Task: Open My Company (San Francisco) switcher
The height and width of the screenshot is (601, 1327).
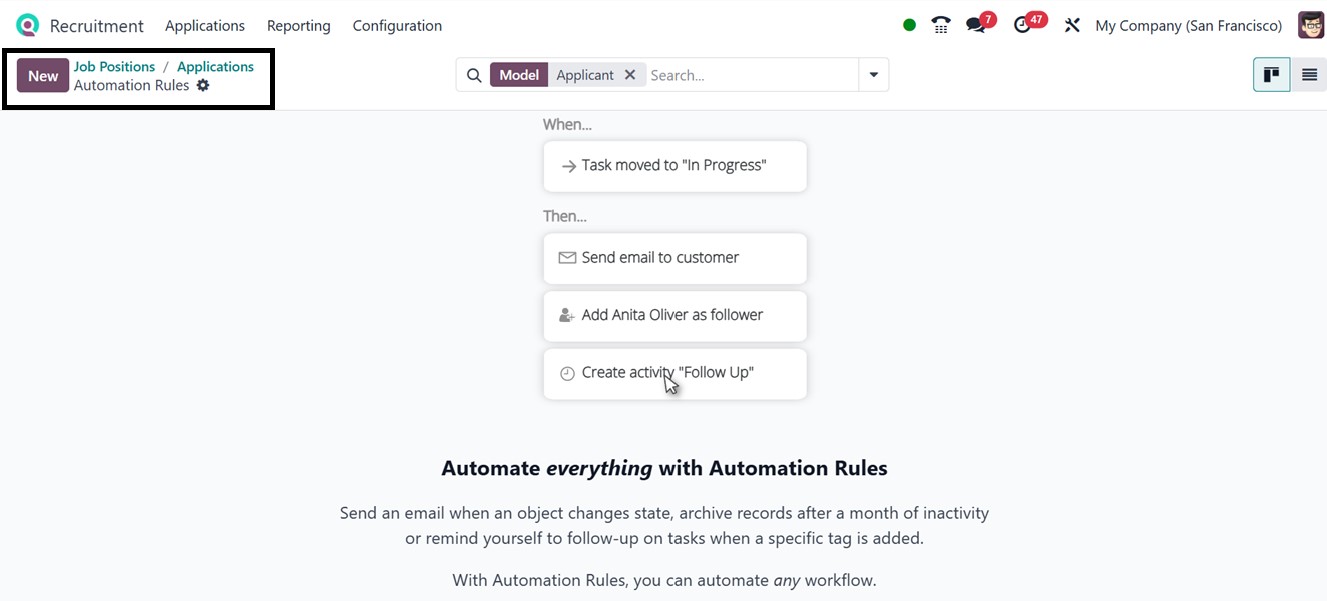Action: tap(1188, 25)
